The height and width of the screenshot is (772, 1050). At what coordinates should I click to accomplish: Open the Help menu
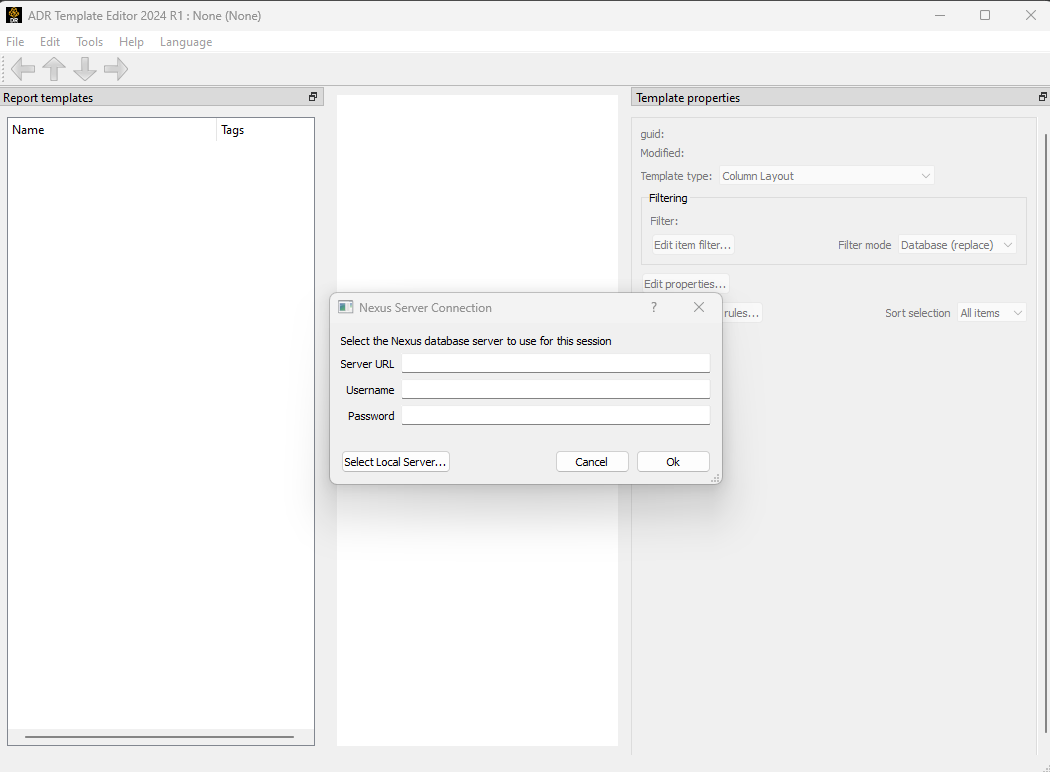[x=131, y=42]
